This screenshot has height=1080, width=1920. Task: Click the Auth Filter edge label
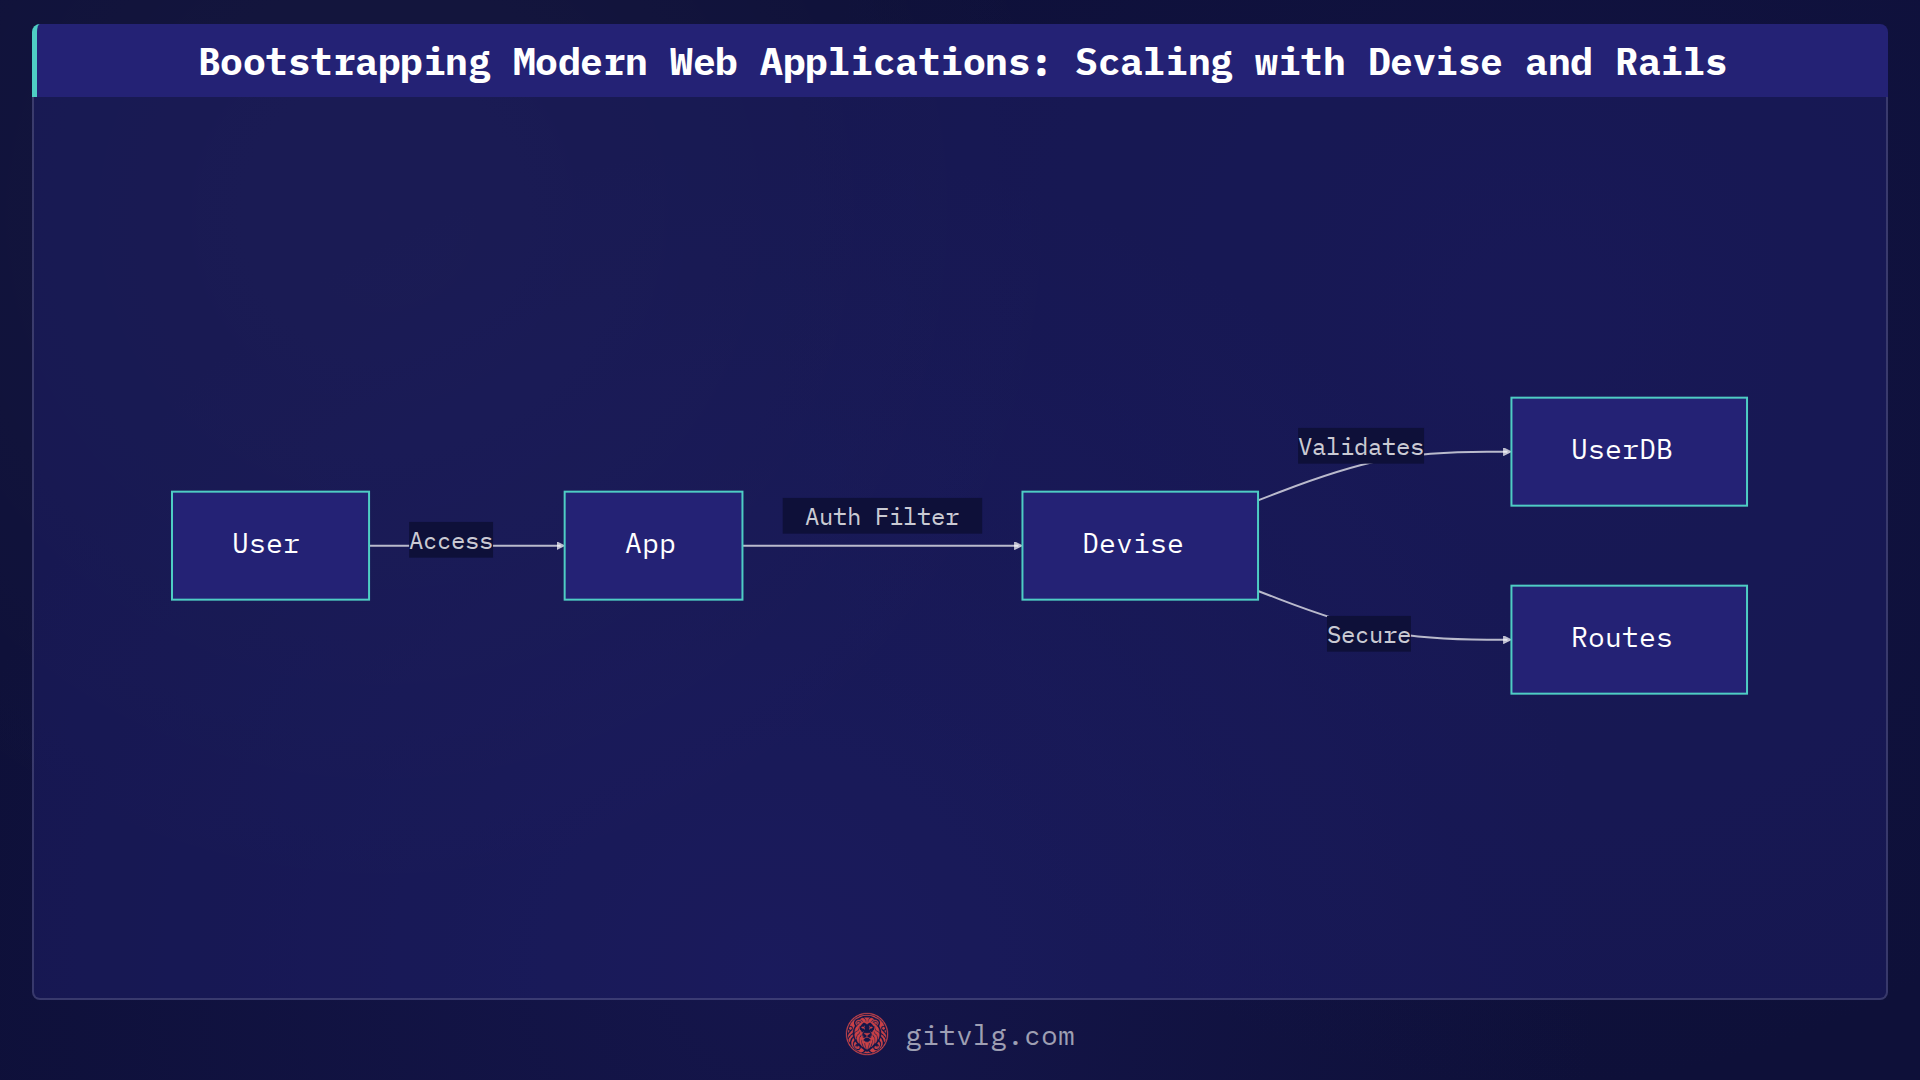pos(882,516)
